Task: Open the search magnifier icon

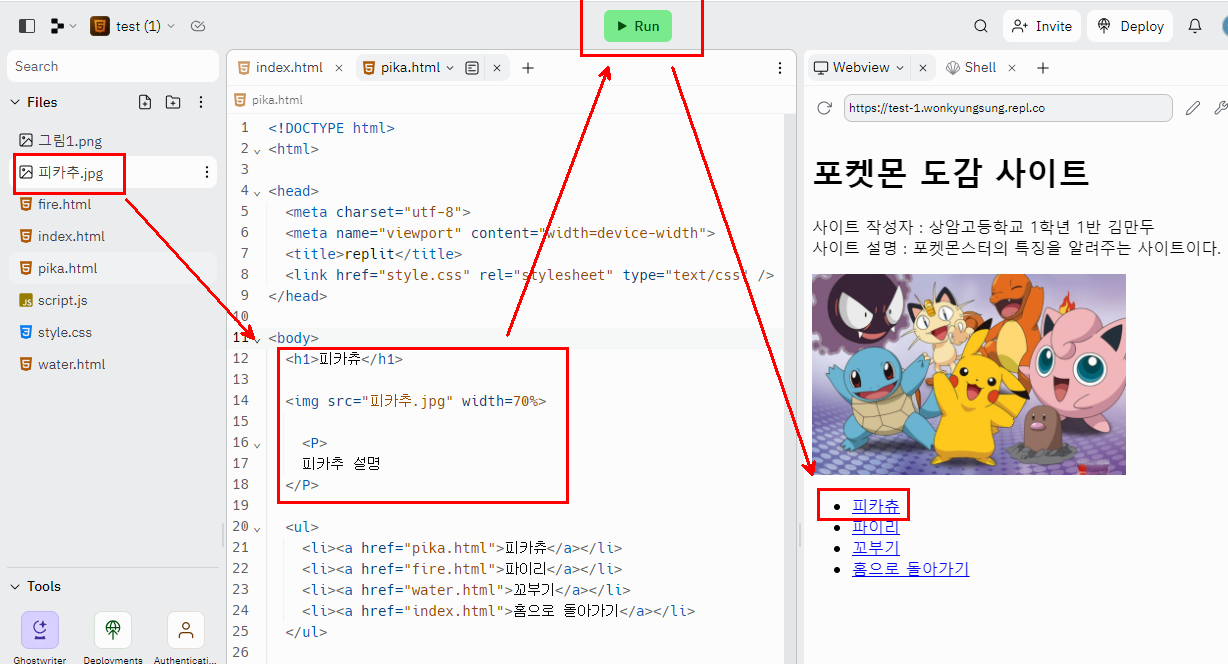Action: [x=981, y=26]
